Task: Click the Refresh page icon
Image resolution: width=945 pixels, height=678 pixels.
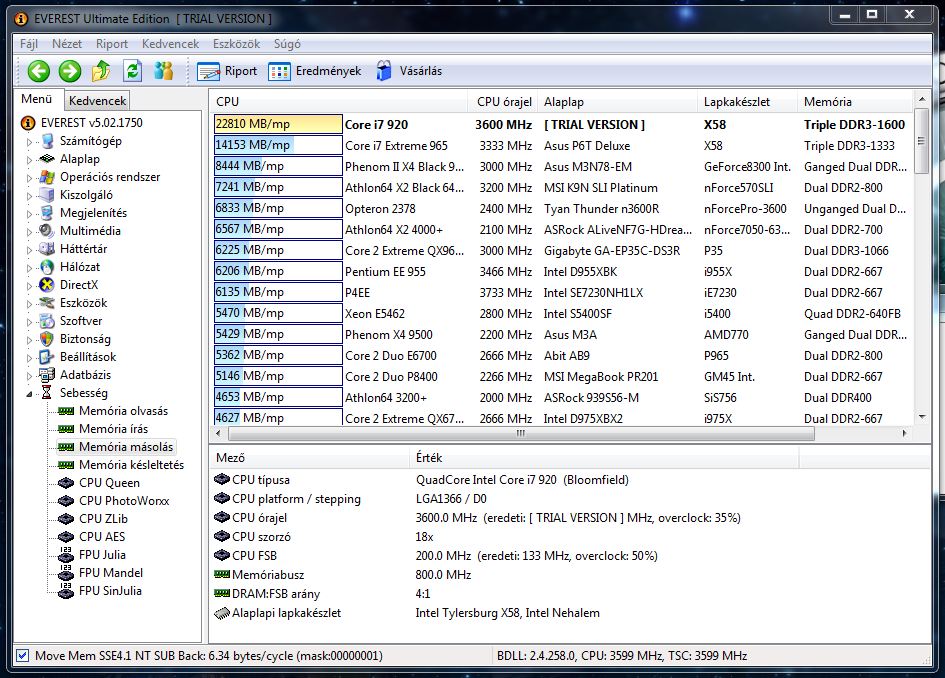Action: (133, 71)
